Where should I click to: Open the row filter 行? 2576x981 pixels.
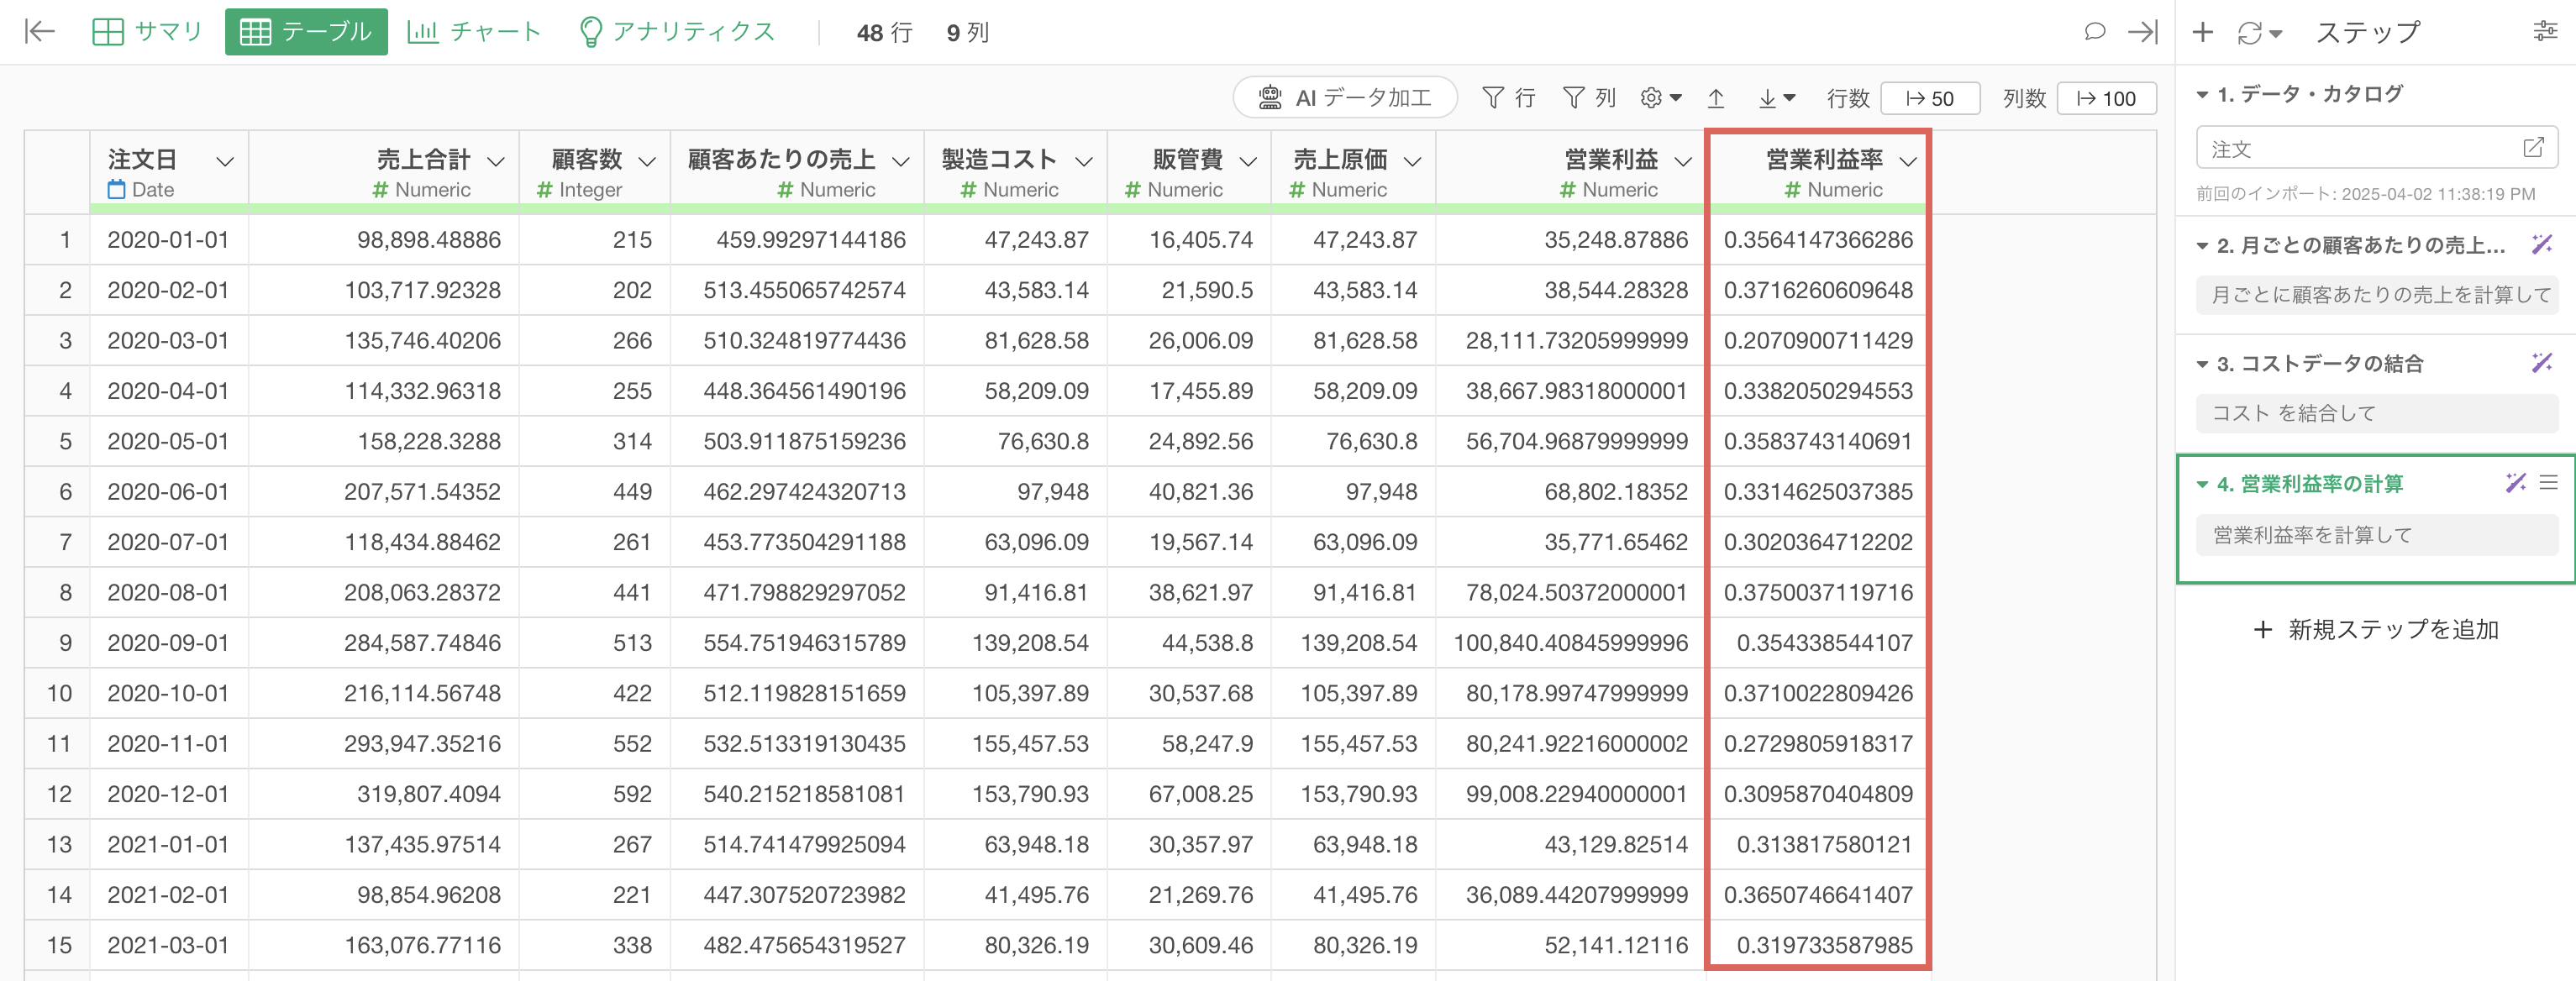pyautogui.click(x=1508, y=98)
